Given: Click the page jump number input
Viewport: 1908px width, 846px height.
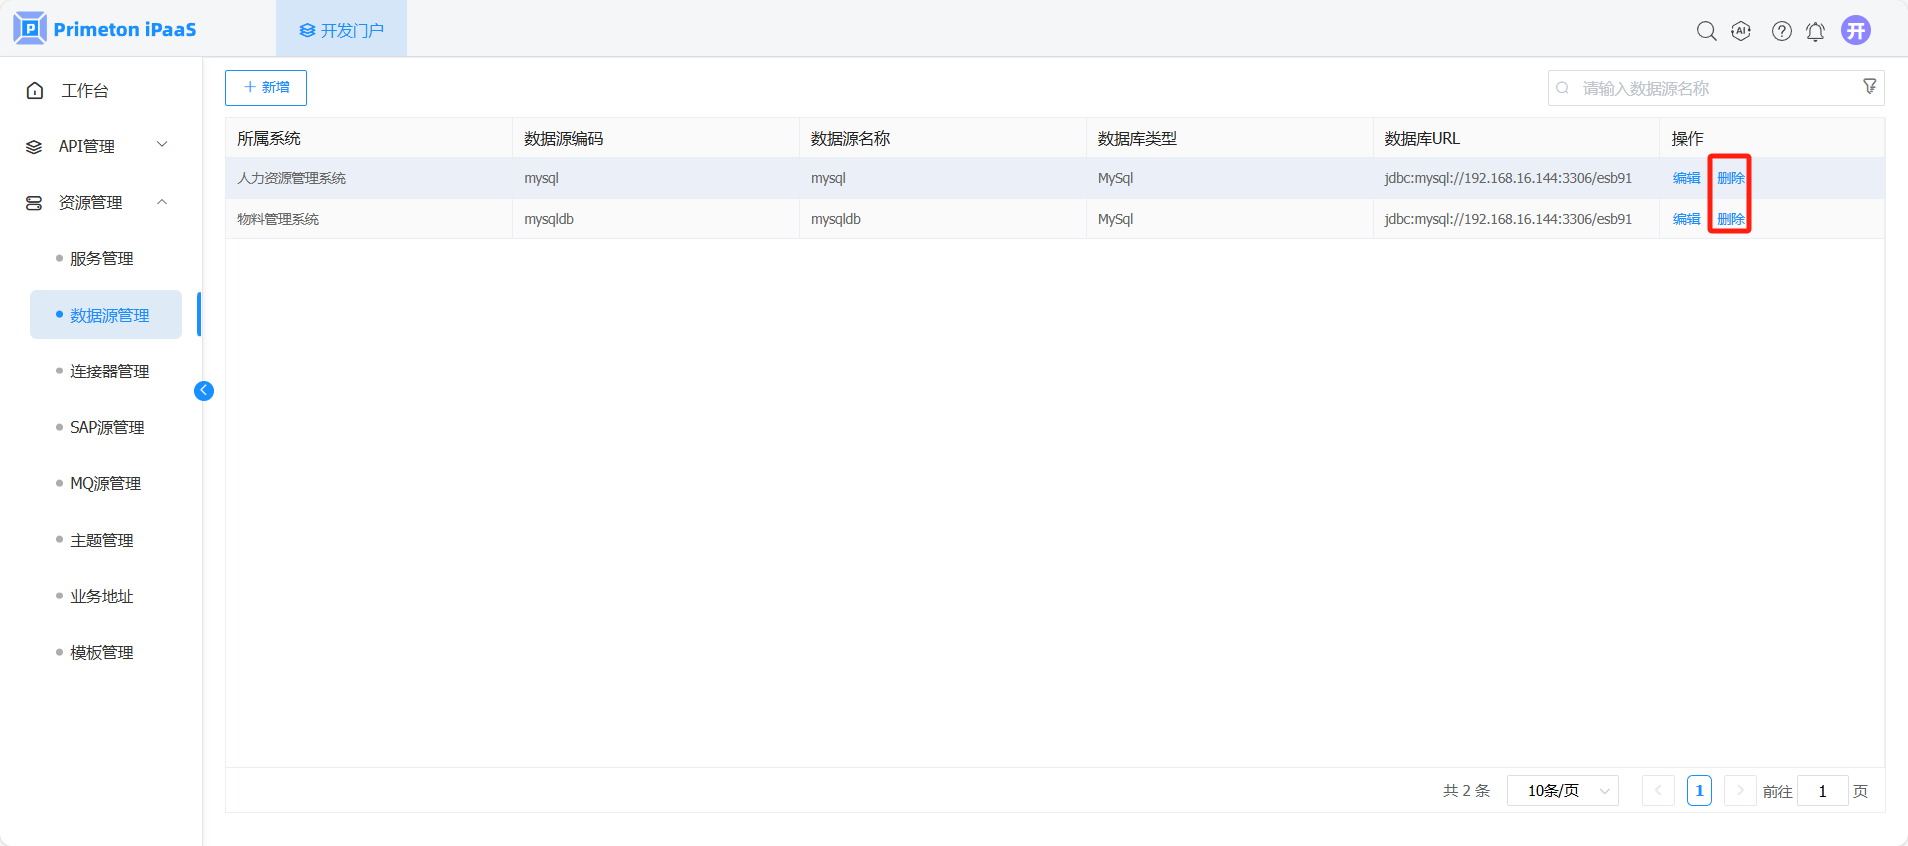Looking at the screenshot, I should tap(1821, 791).
